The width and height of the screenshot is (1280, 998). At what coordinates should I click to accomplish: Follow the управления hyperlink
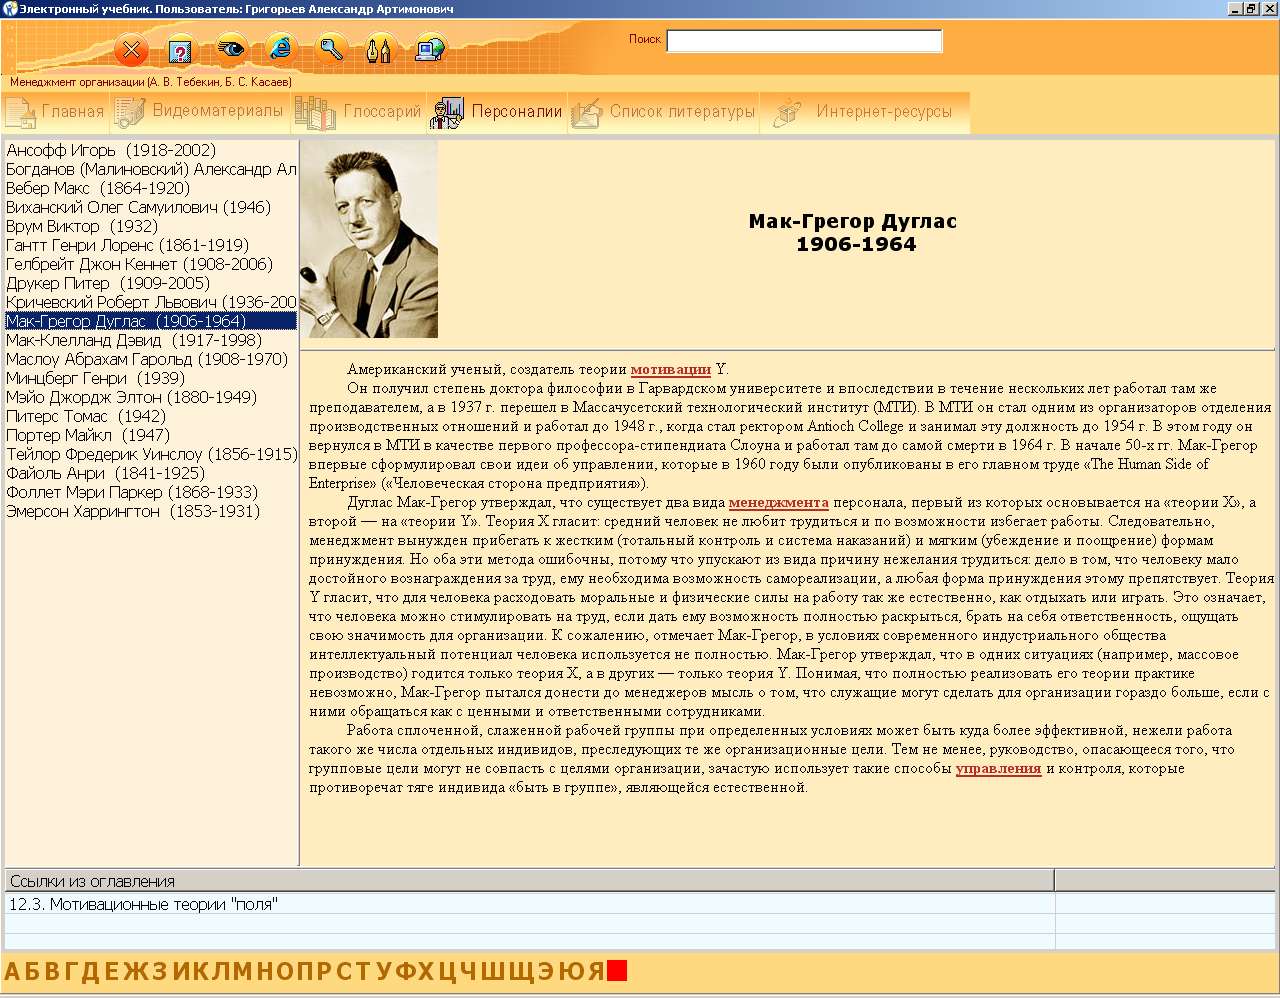[998, 768]
